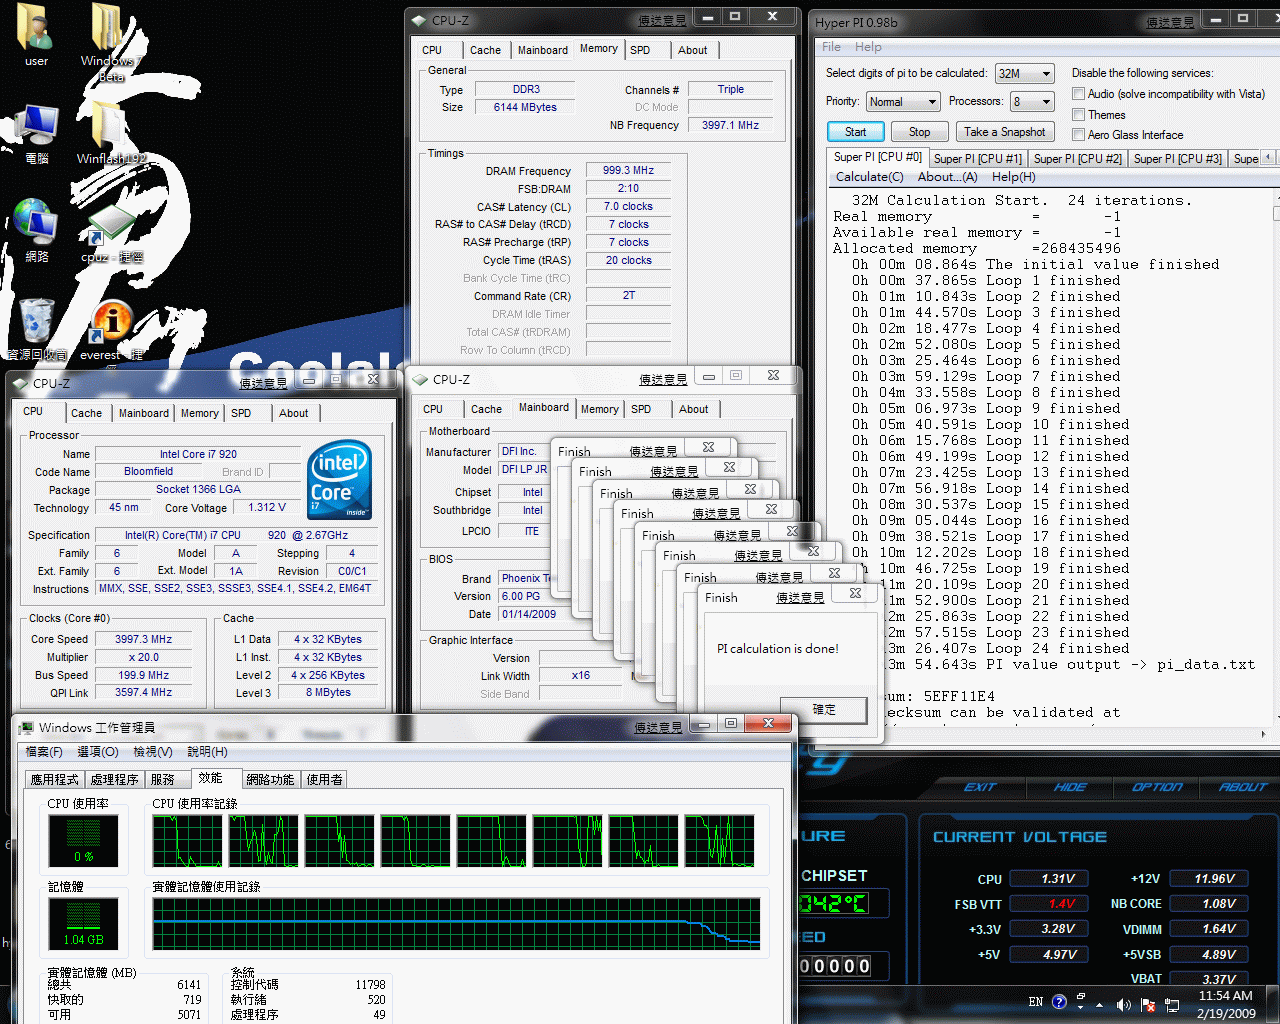Click the Task Manager title bar icon
Screen dimensions: 1280x1024
[x=26, y=727]
